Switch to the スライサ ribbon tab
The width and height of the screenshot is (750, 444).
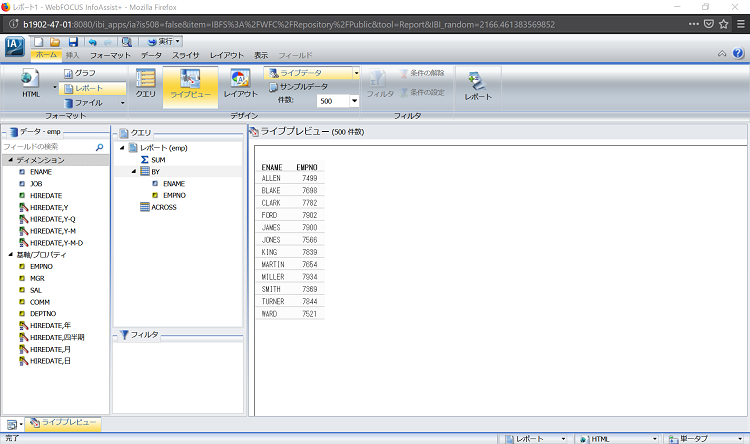(x=186, y=55)
